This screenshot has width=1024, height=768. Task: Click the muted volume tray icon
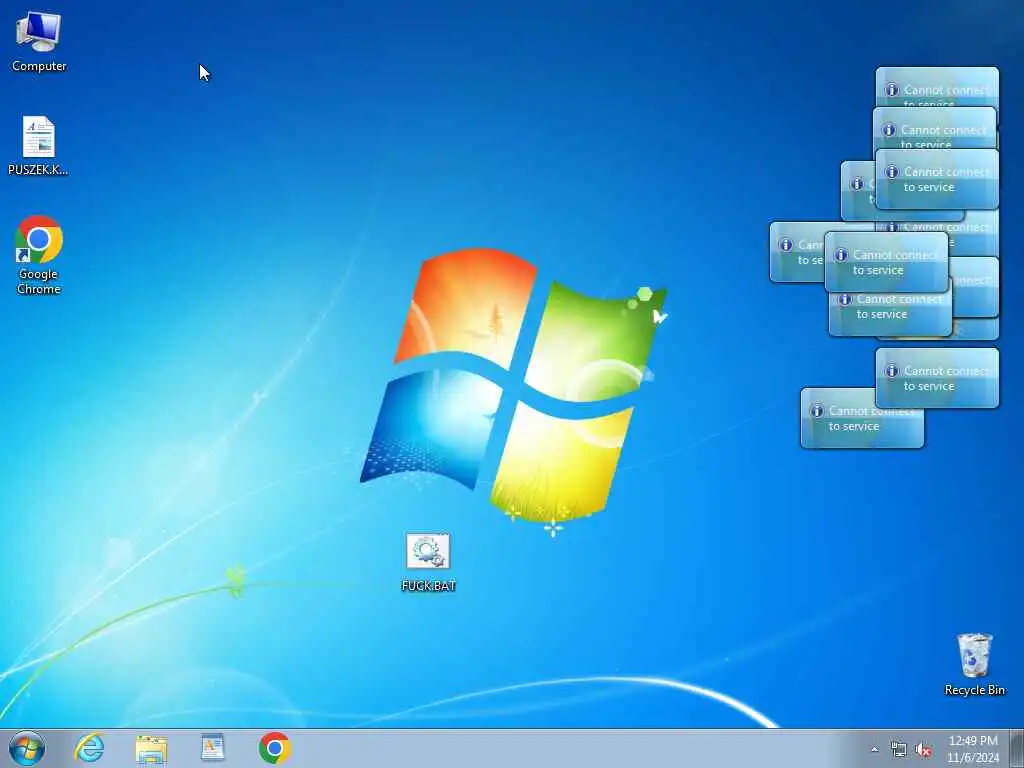[923, 750]
